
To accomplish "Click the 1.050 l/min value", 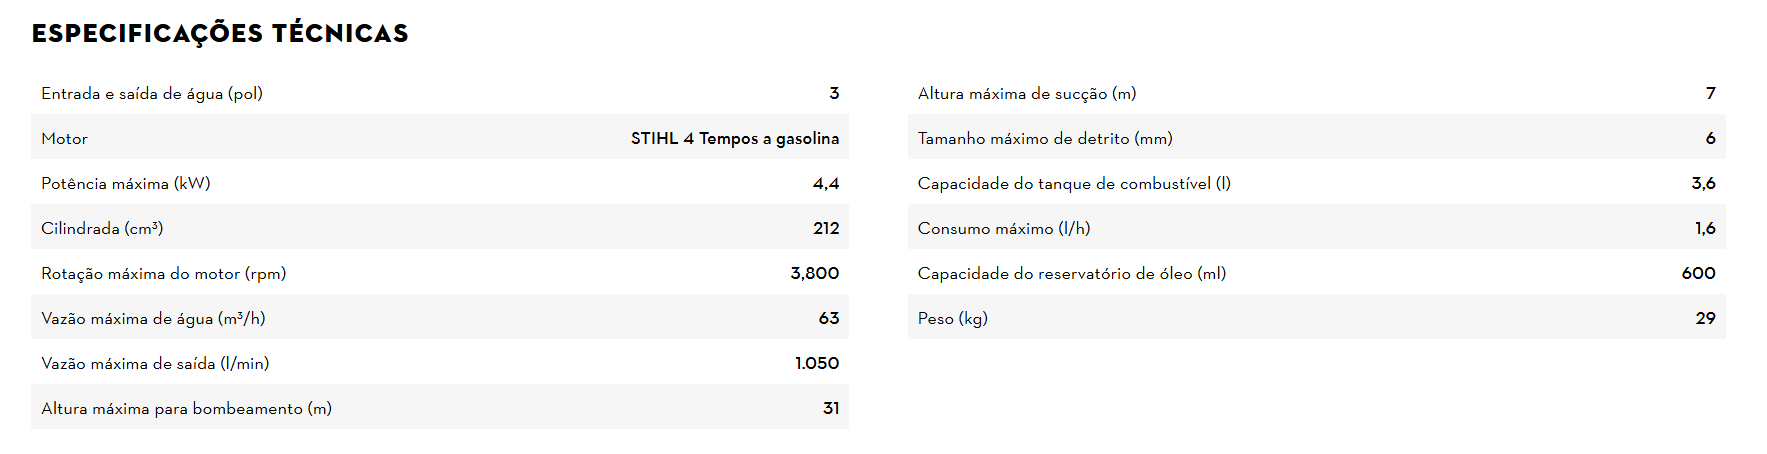I will click(817, 363).
